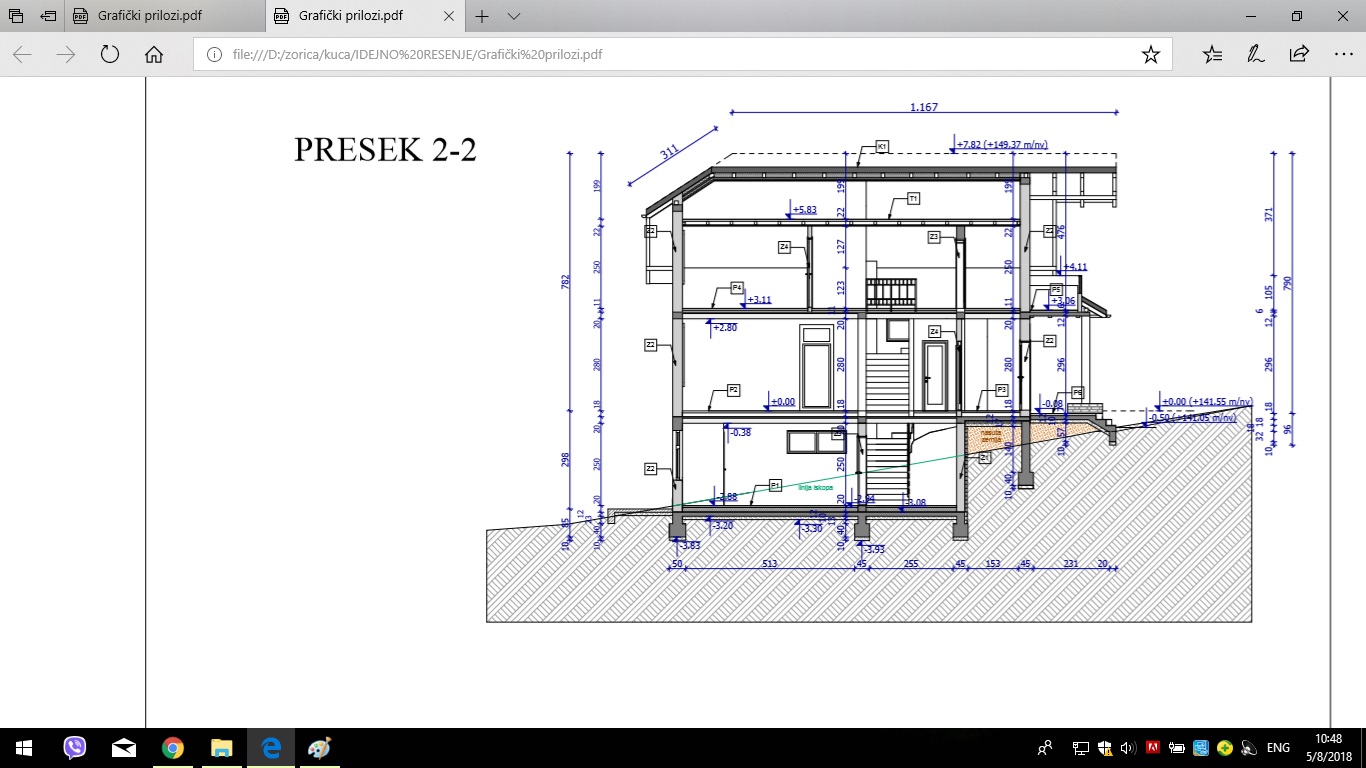1366x768 pixels.
Task: Open Settings and more menu
Action: coord(1343,55)
